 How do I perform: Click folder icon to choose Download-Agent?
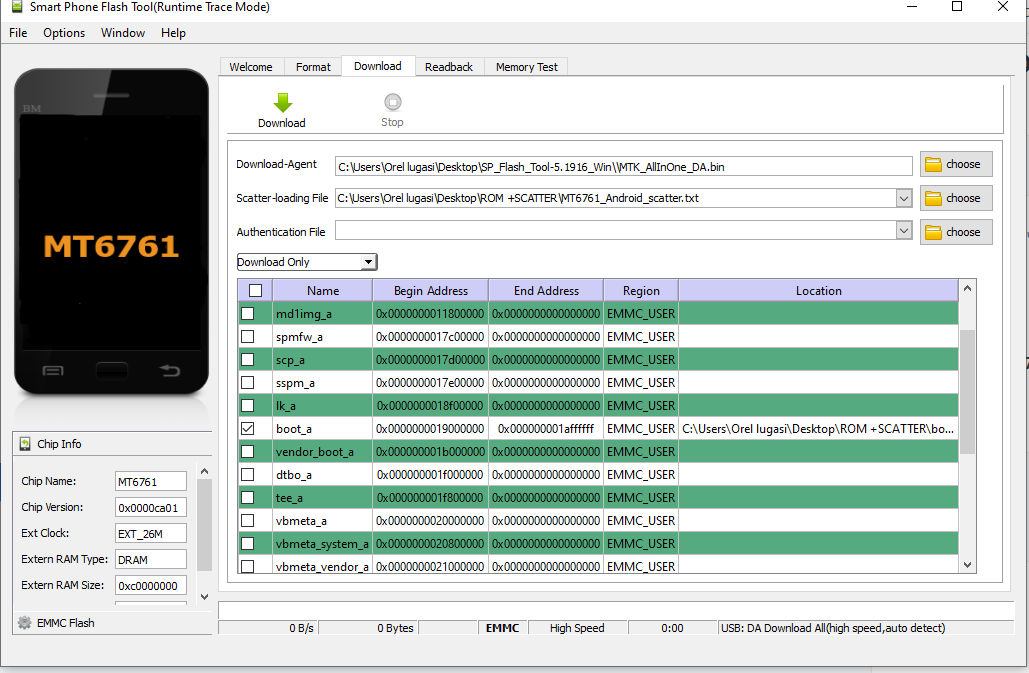[x=933, y=165]
